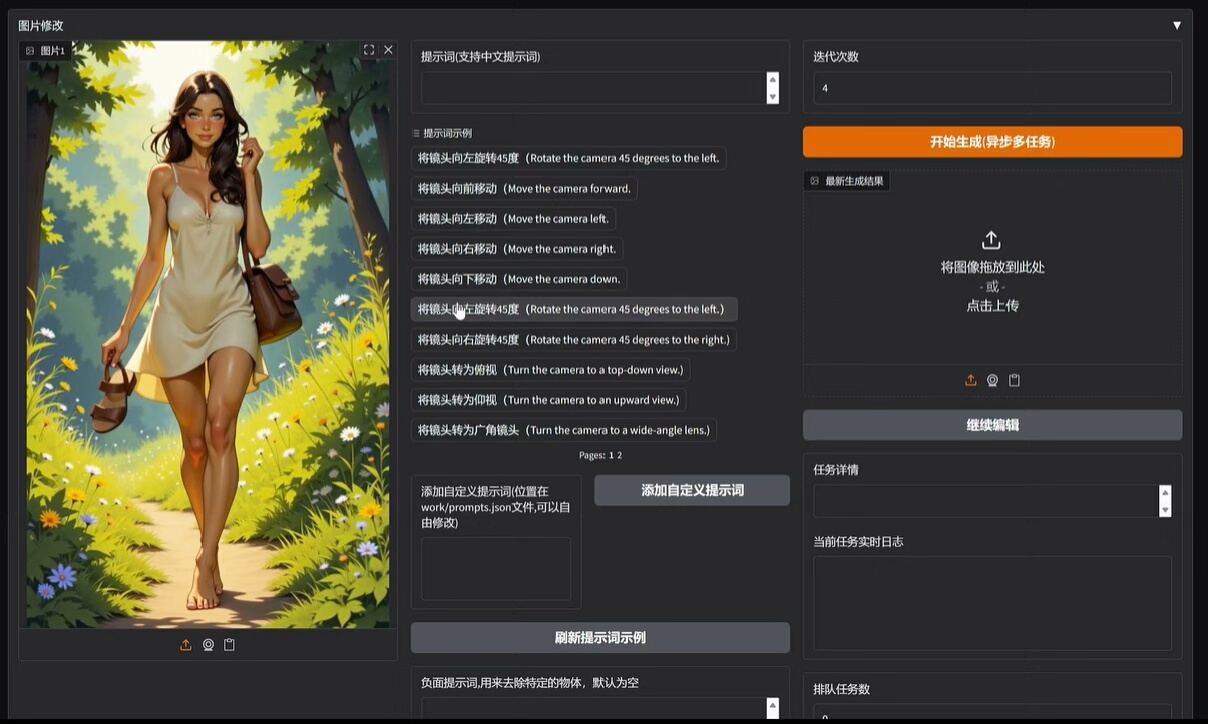Focus the 负面提示词 input box

coord(593,708)
